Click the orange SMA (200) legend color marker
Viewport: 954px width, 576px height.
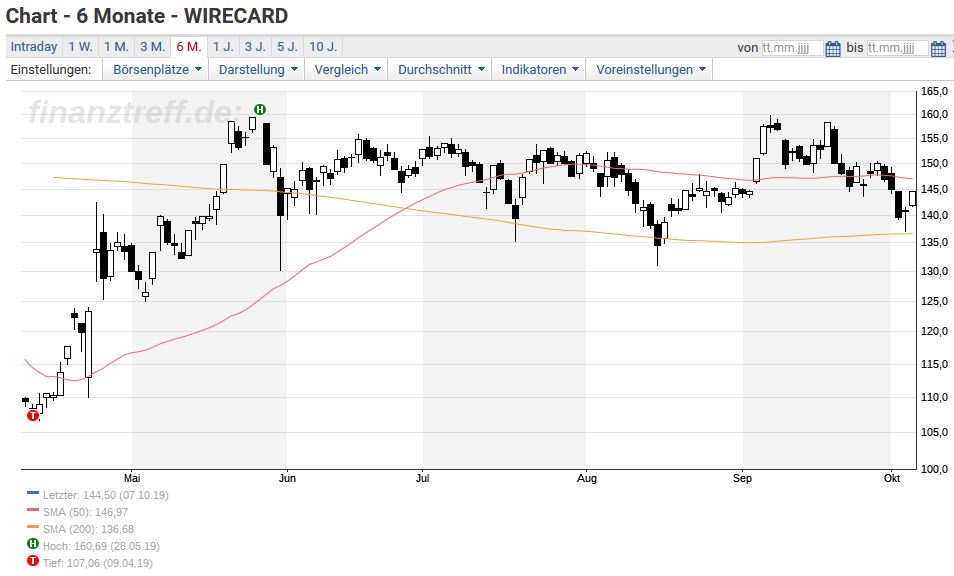[x=33, y=527]
